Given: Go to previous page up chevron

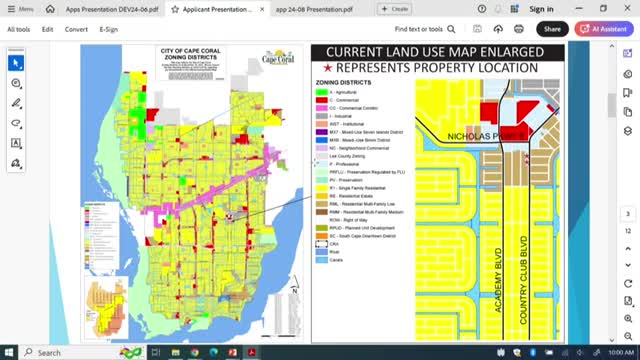Looking at the screenshot, I should [628, 249].
